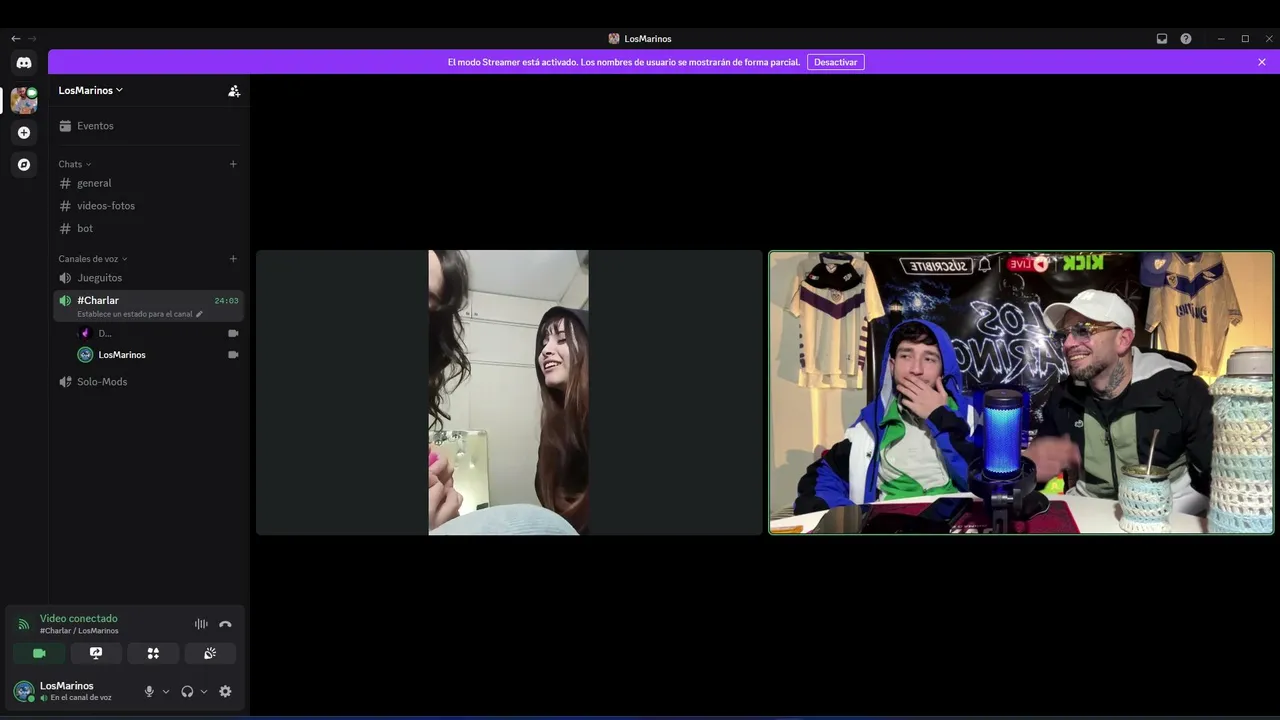Open microphone input device options arrow

click(x=166, y=691)
